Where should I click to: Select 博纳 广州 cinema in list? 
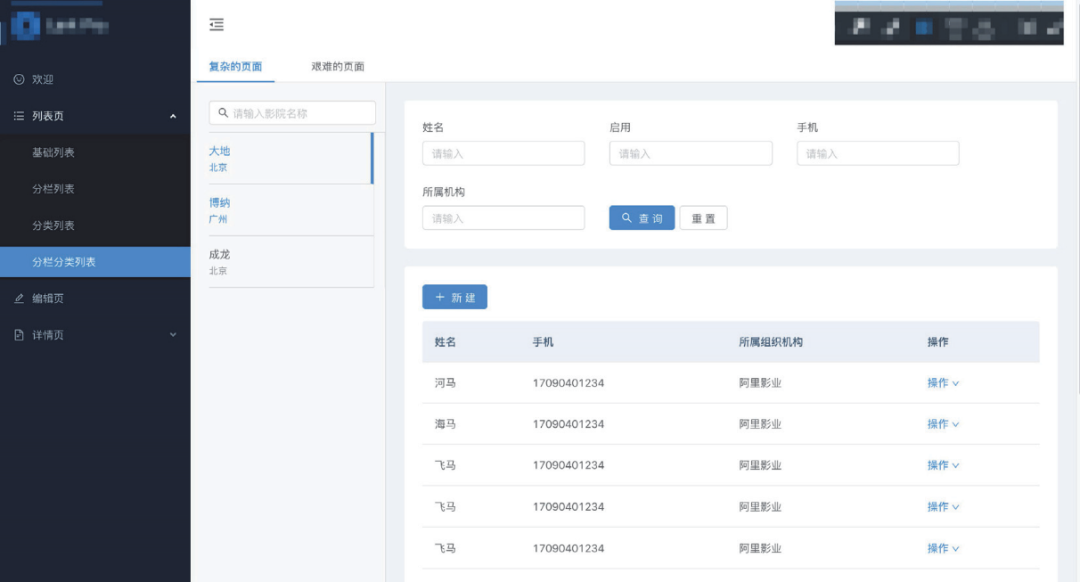pos(291,210)
